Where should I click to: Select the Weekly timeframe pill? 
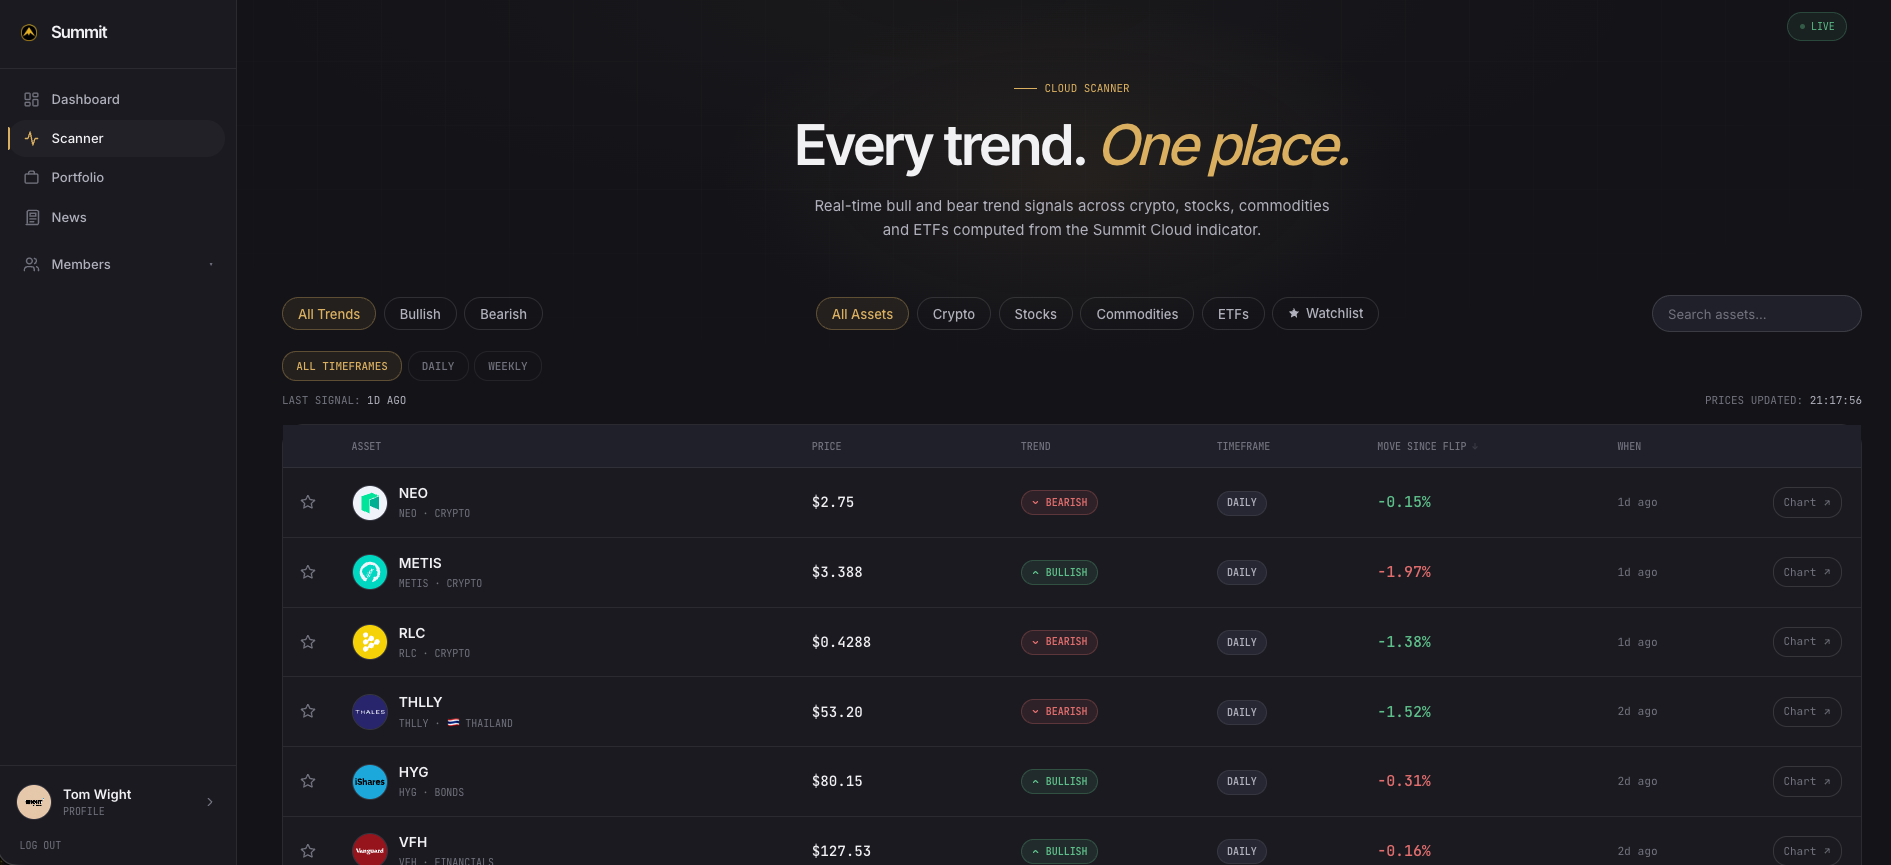point(508,366)
